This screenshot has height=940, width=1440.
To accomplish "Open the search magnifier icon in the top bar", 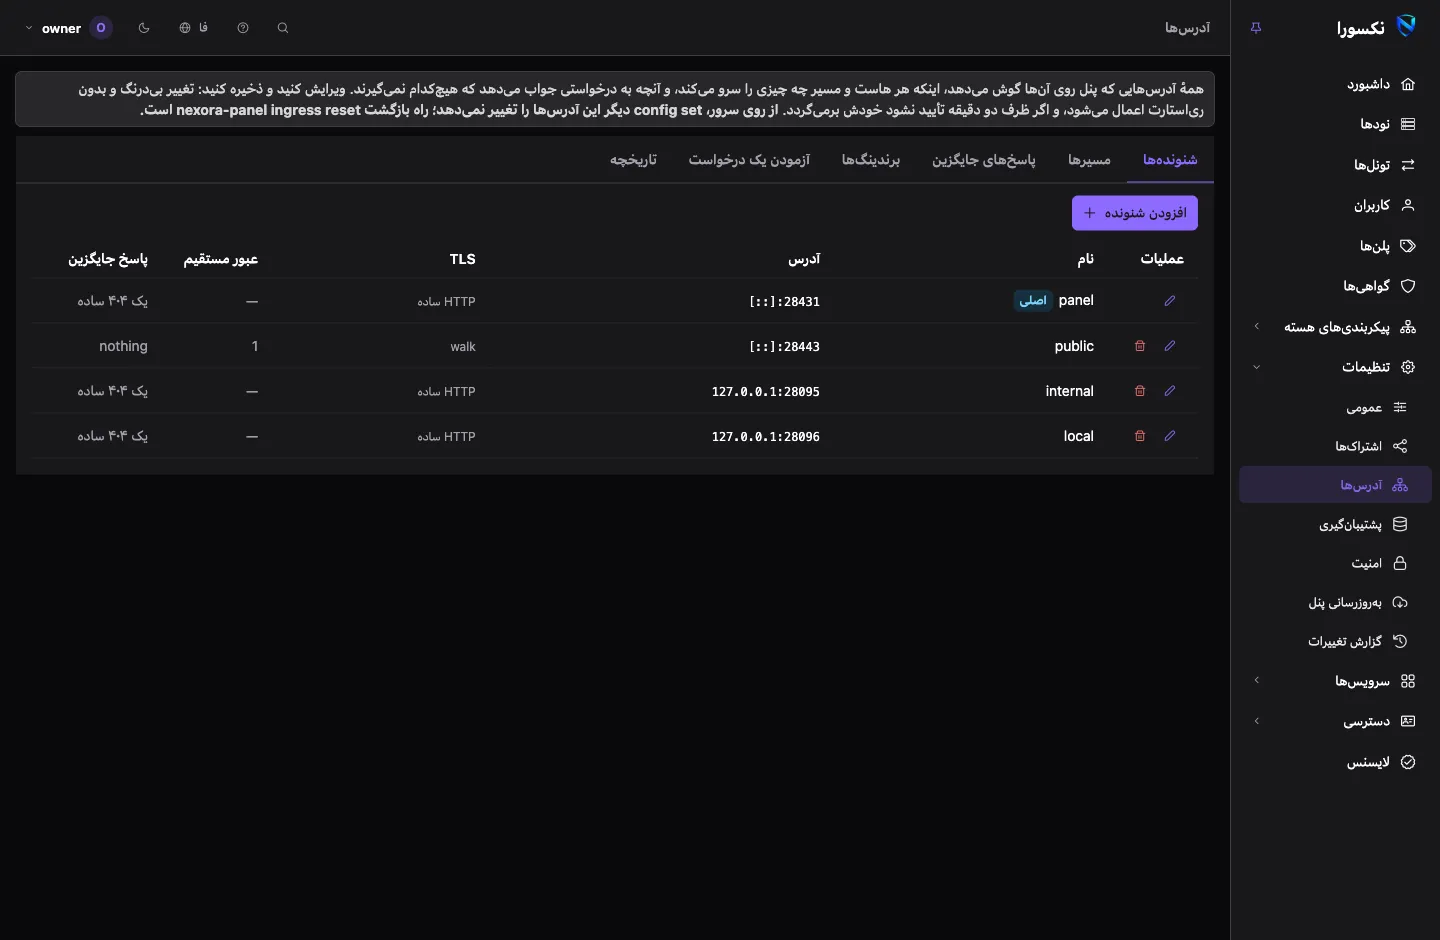I will tap(283, 28).
